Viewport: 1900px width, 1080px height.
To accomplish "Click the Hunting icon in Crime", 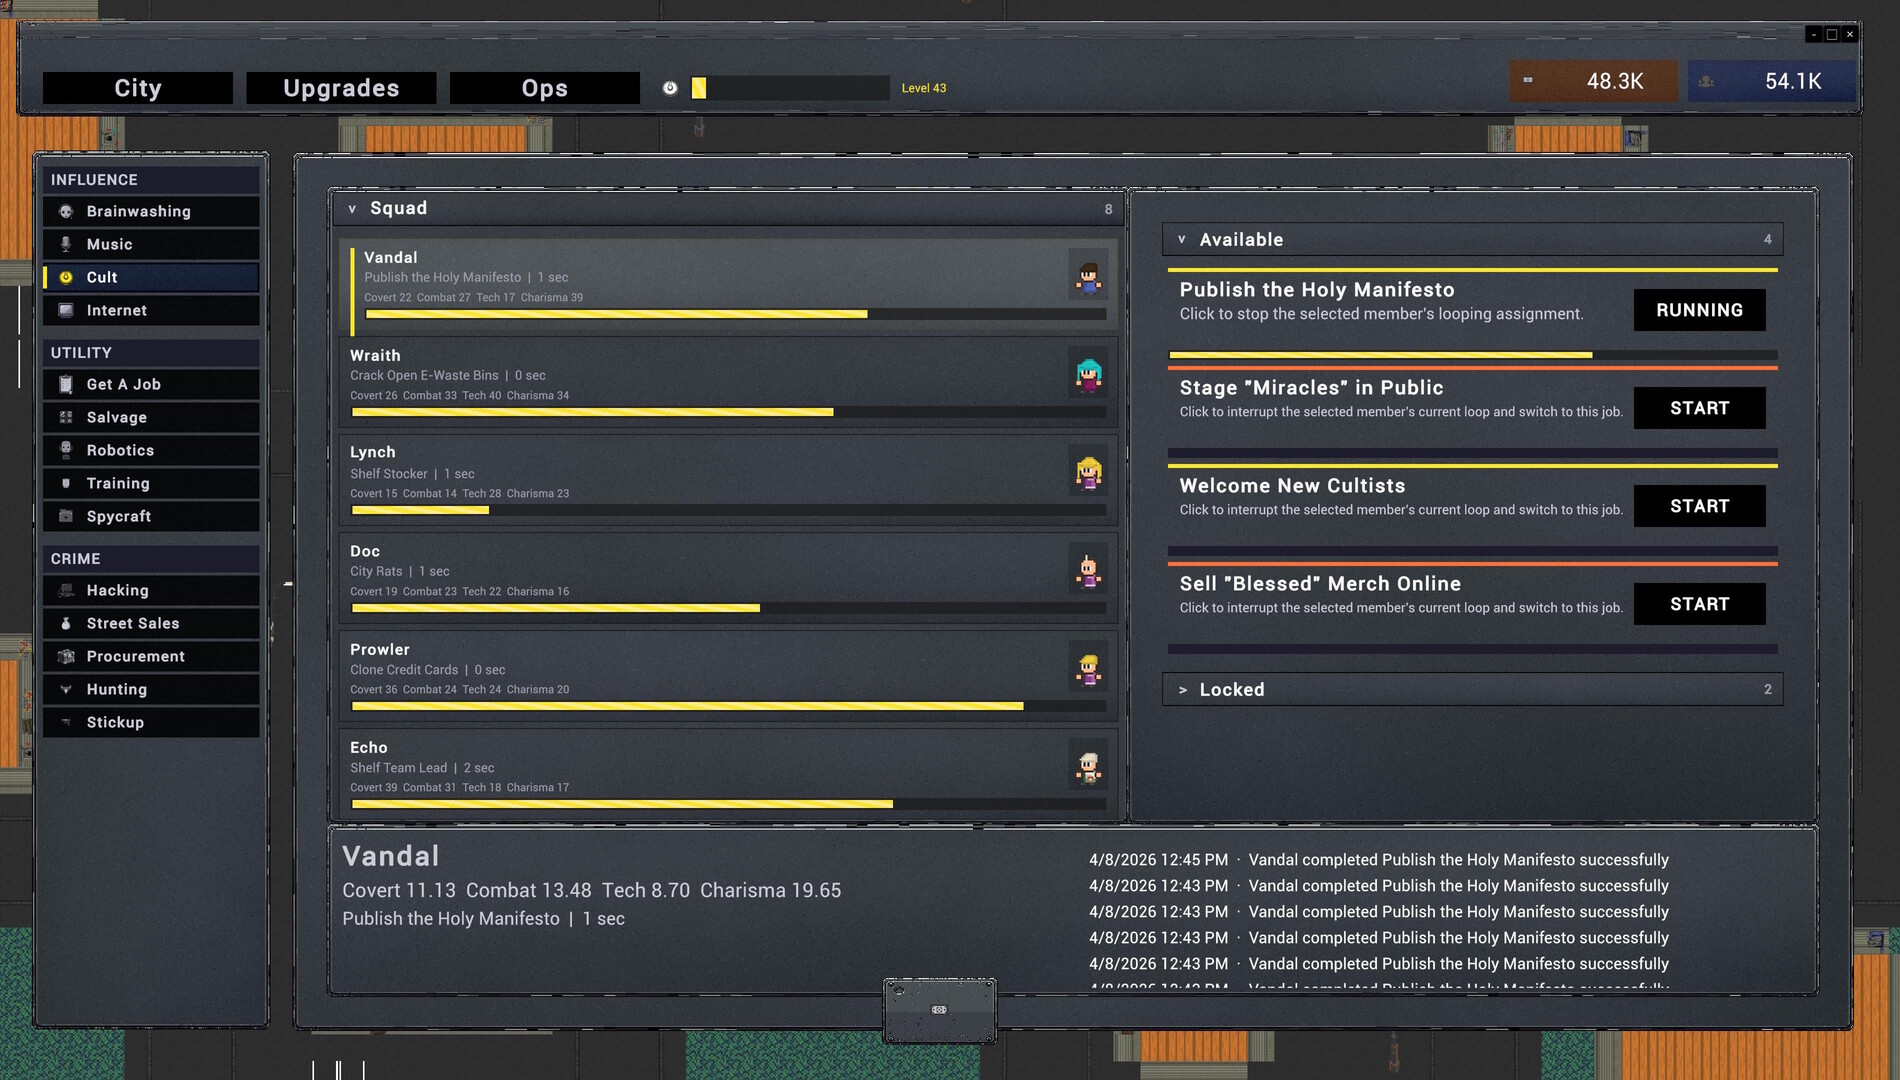I will 66,689.
